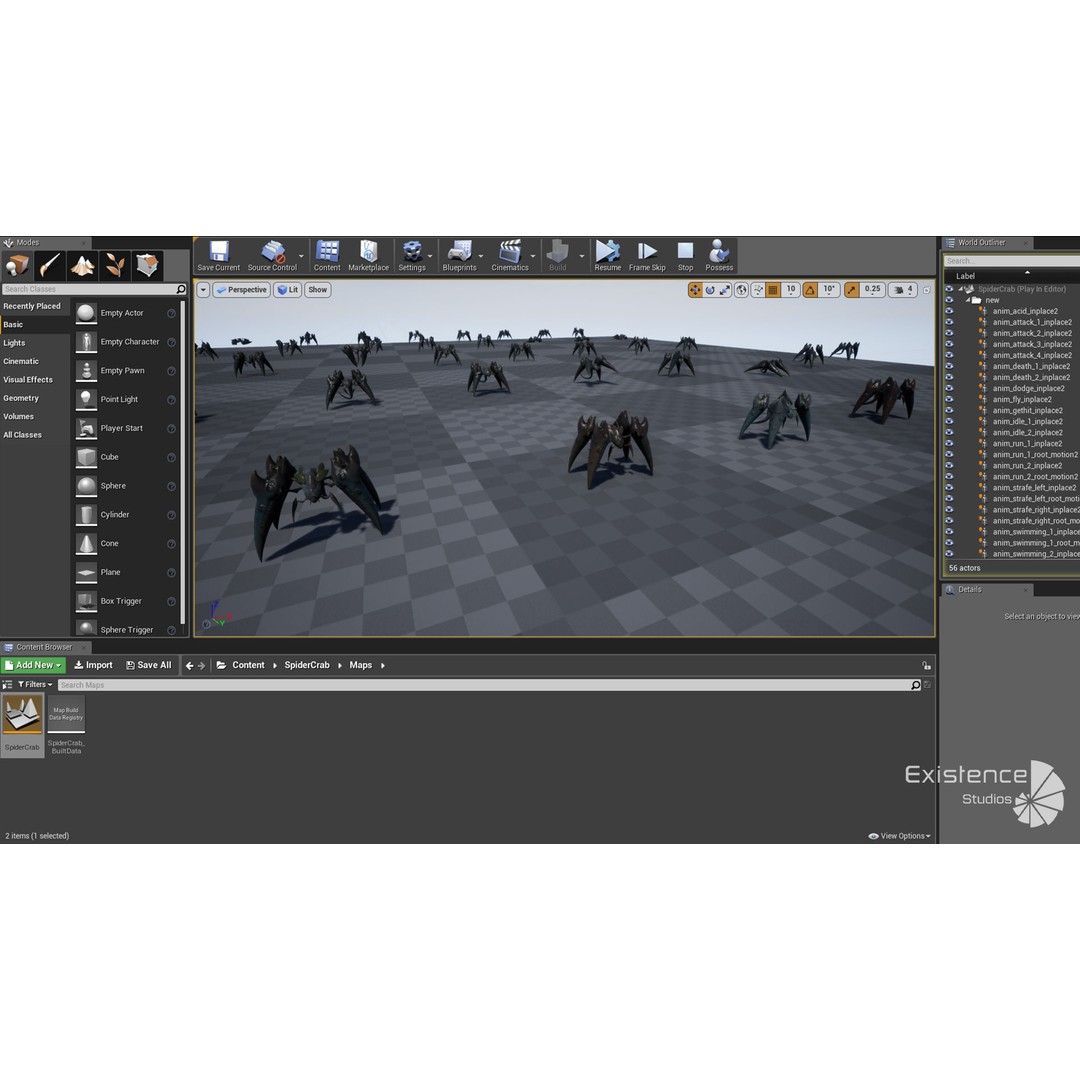Navigate to SpiderCrab in the path breadcrumb

[307, 665]
